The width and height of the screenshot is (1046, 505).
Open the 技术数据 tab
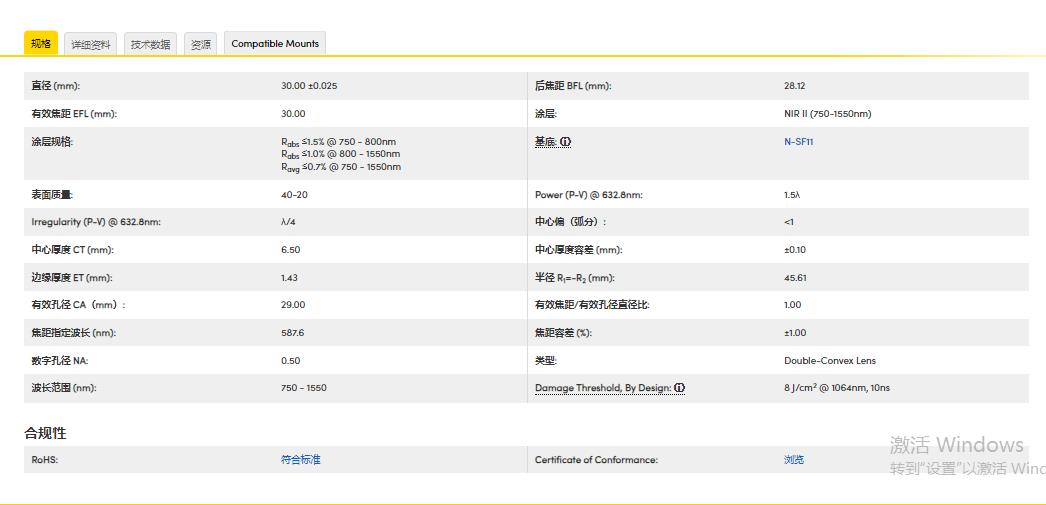click(x=151, y=44)
